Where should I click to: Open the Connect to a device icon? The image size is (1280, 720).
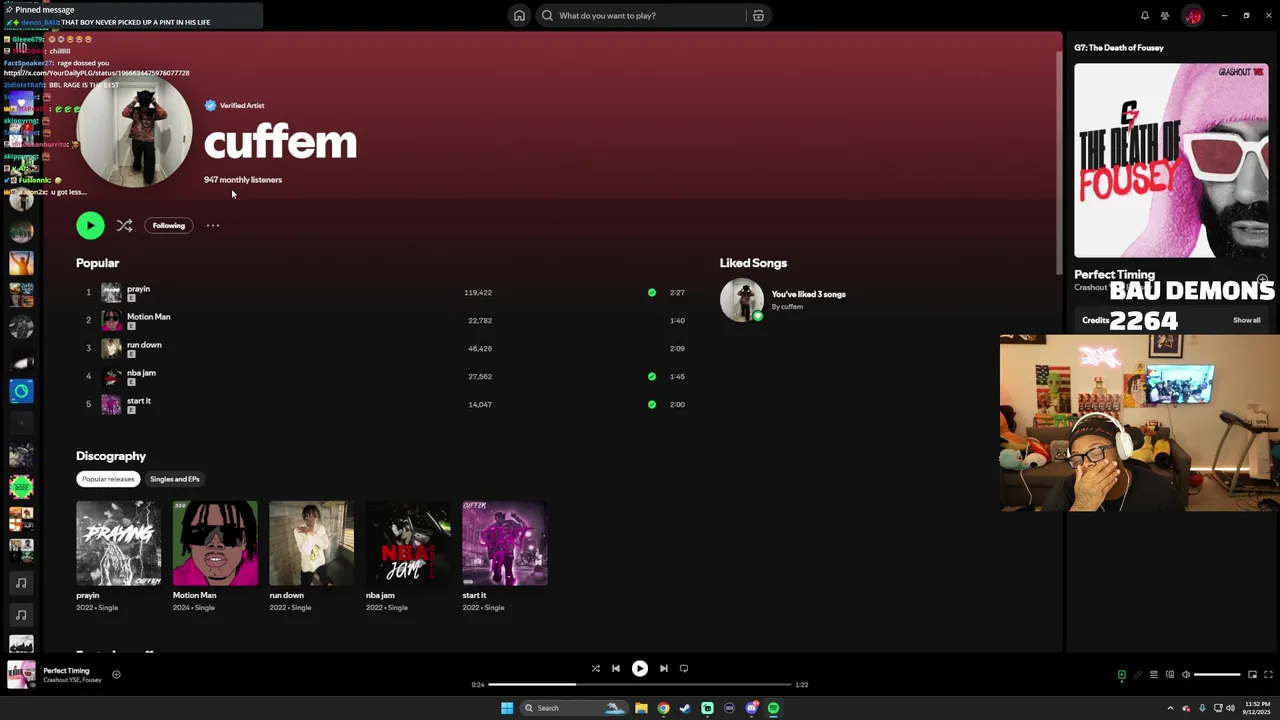pyautogui.click(x=1170, y=675)
